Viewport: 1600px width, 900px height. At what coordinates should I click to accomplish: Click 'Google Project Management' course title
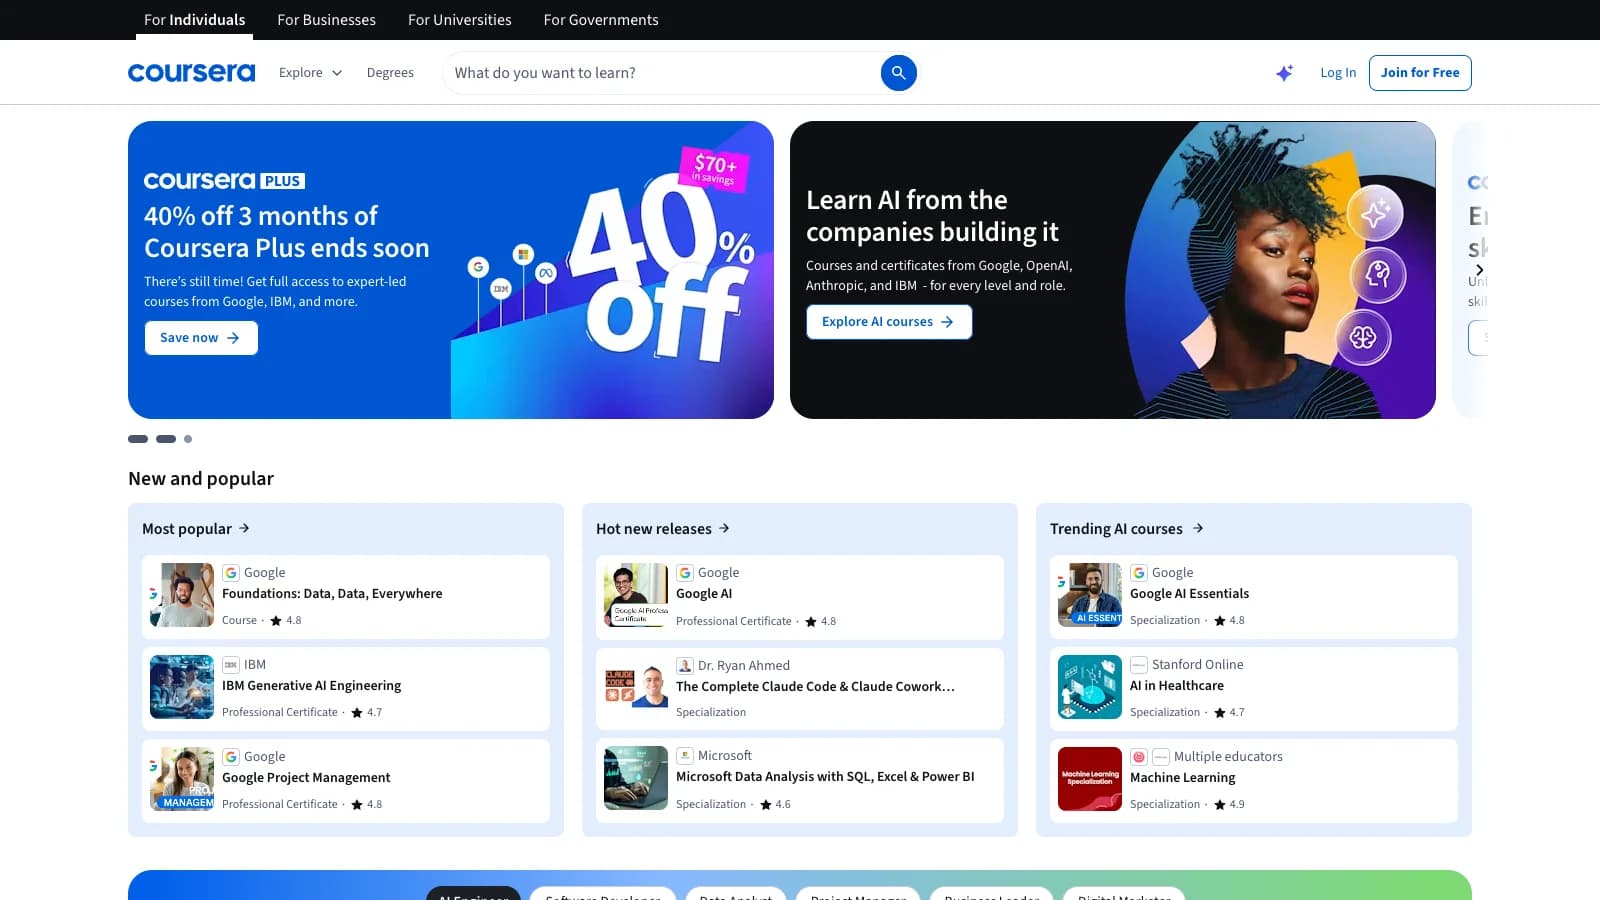tap(306, 778)
